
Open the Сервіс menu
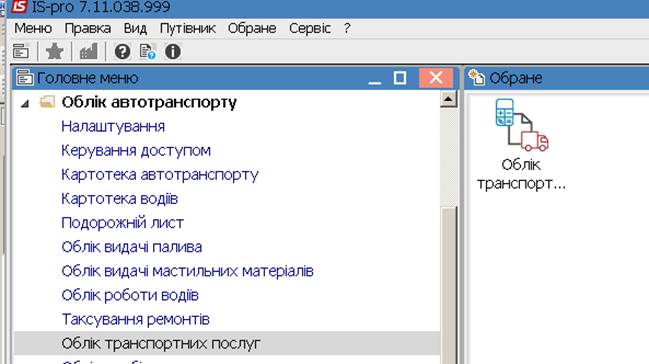click(310, 28)
